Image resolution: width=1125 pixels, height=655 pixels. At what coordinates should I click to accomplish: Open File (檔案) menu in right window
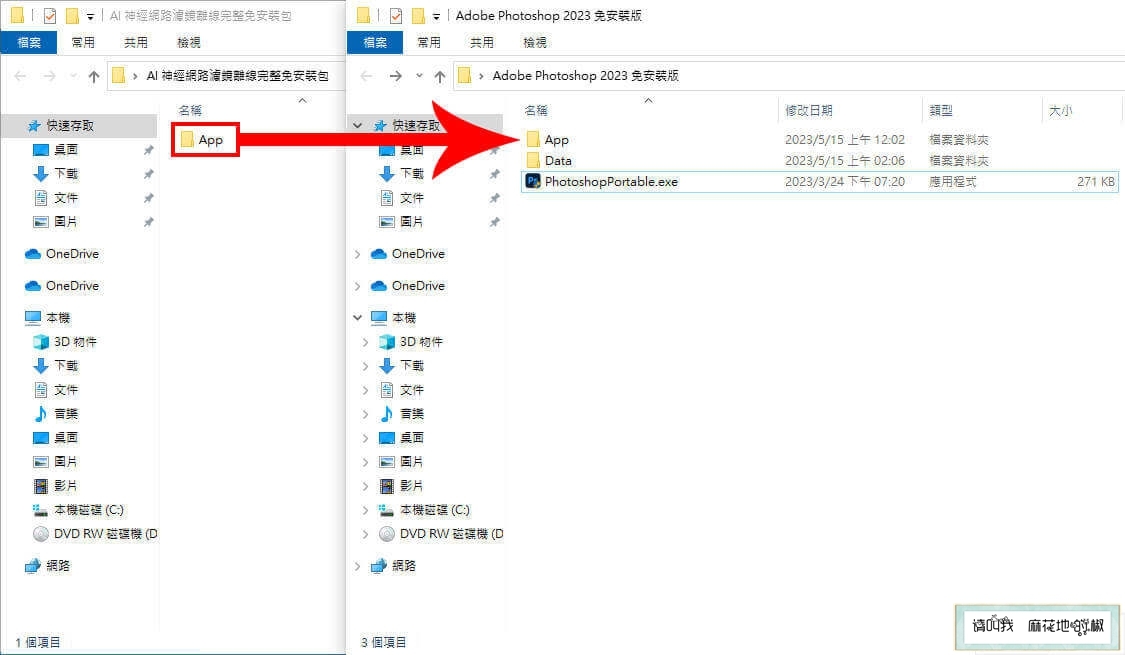(375, 42)
